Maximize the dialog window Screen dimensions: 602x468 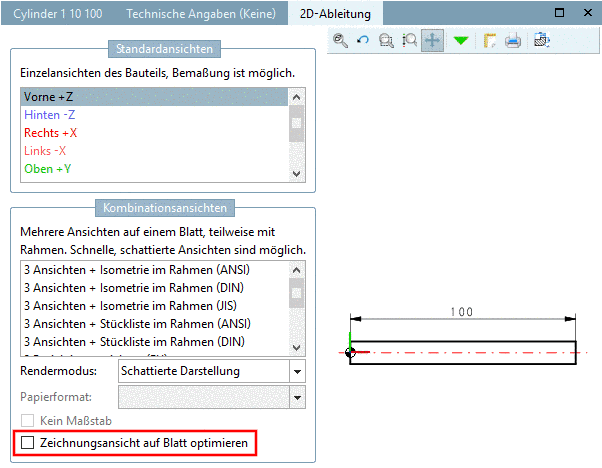559,13
